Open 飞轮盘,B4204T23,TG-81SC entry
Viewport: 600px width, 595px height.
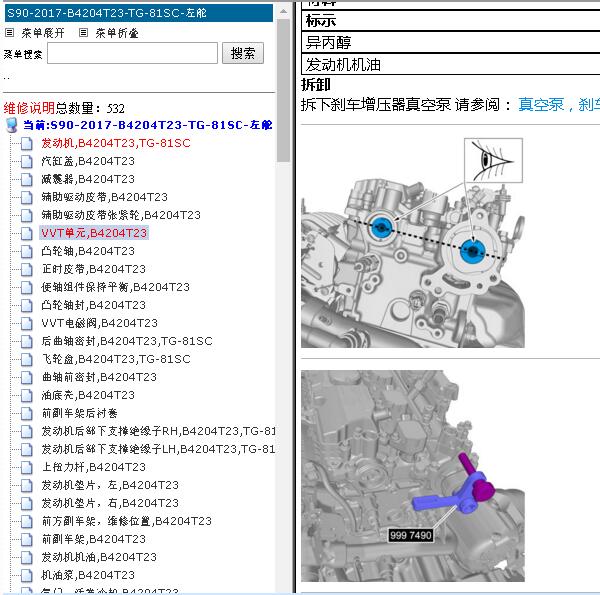pos(116,359)
